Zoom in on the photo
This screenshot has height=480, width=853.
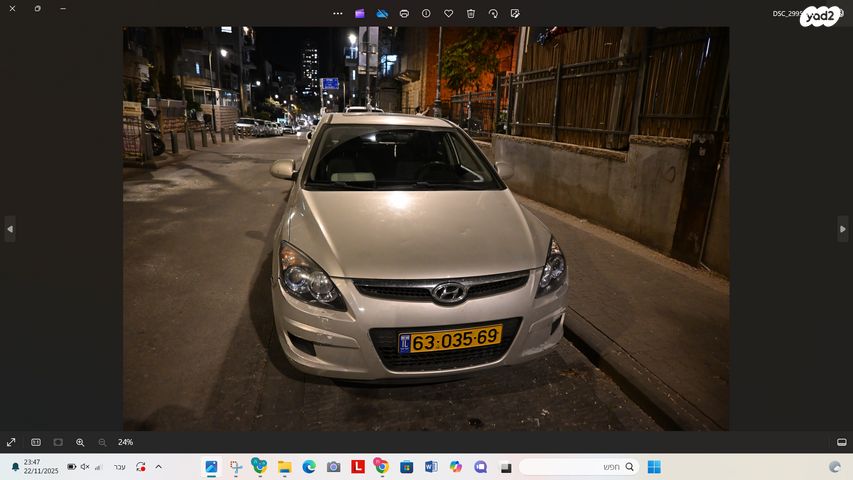tap(80, 442)
